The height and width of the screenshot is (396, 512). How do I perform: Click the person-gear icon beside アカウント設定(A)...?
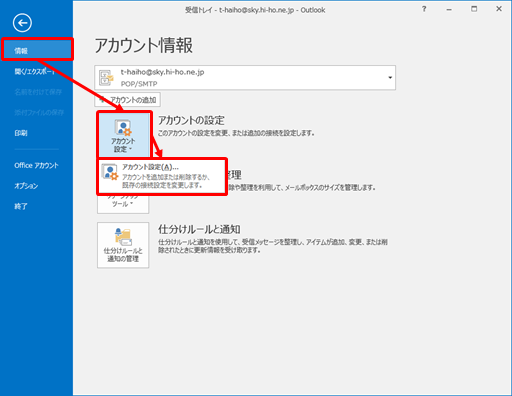[x=110, y=172]
